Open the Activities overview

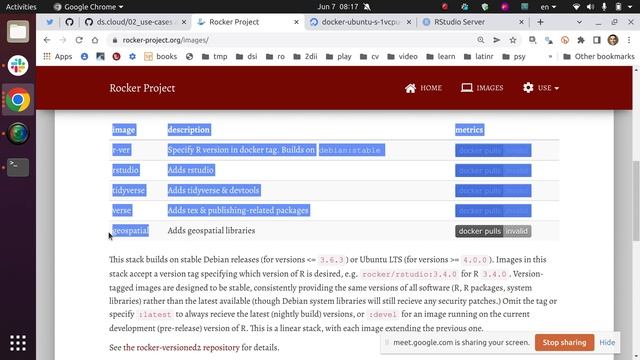coord(21,7)
